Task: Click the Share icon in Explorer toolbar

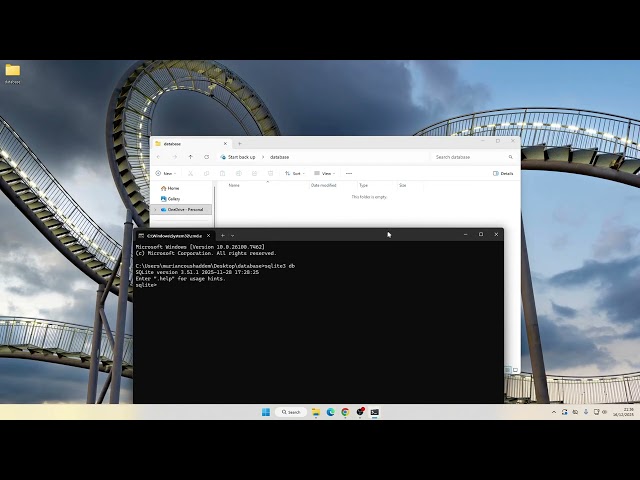Action: 254,173
